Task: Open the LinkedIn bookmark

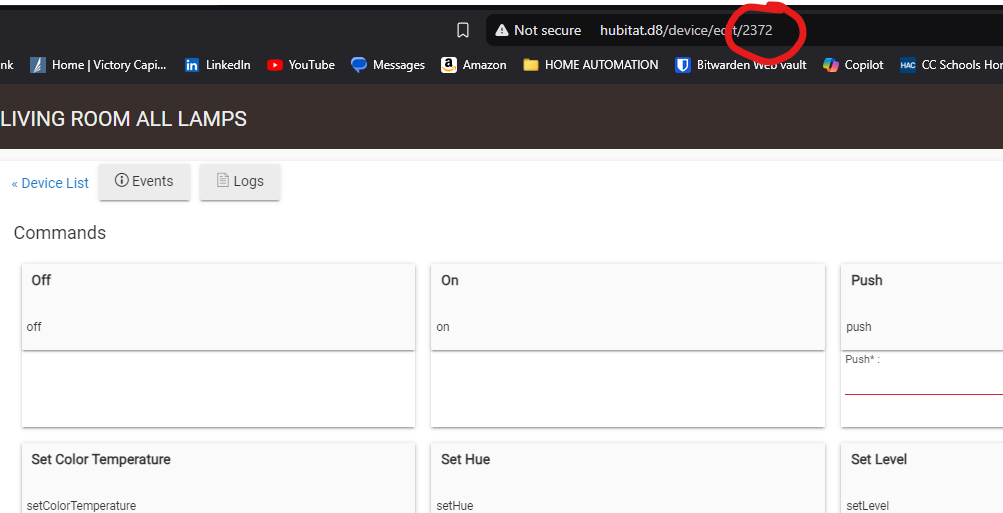Action: 217,65
